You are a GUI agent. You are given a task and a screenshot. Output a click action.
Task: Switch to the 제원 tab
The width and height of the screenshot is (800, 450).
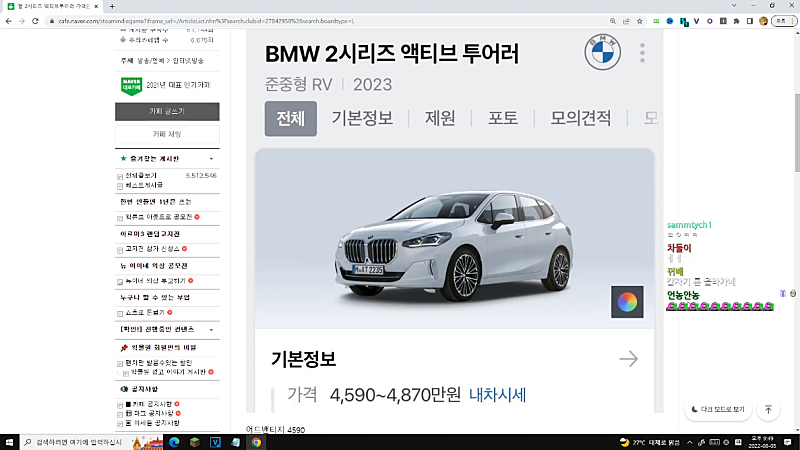[x=440, y=118]
